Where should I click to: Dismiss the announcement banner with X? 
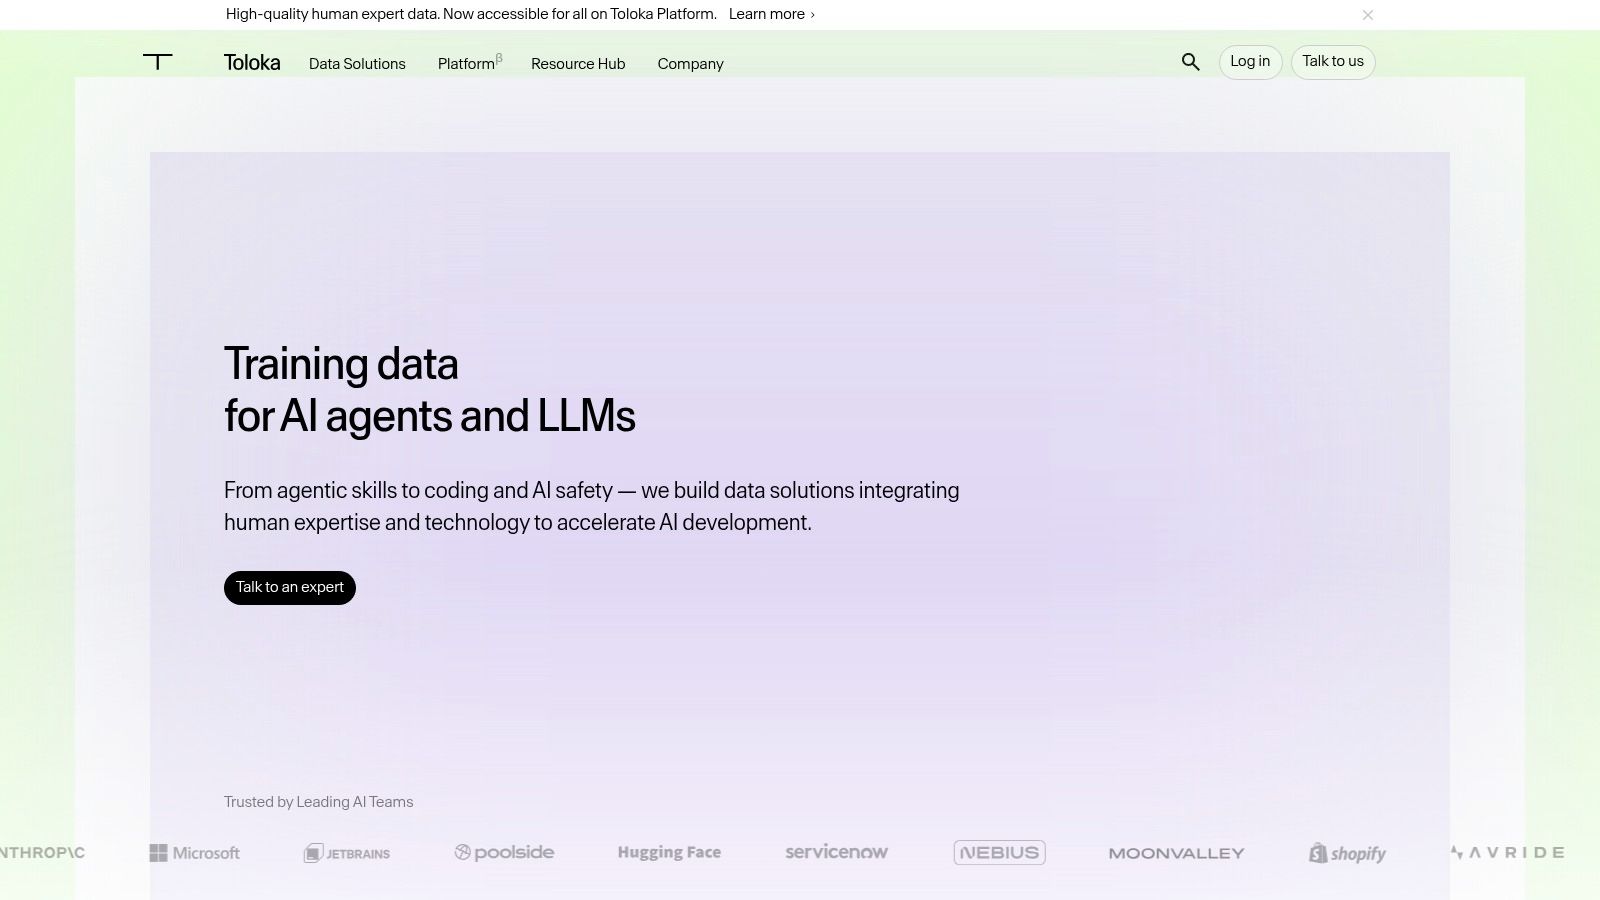(1367, 15)
